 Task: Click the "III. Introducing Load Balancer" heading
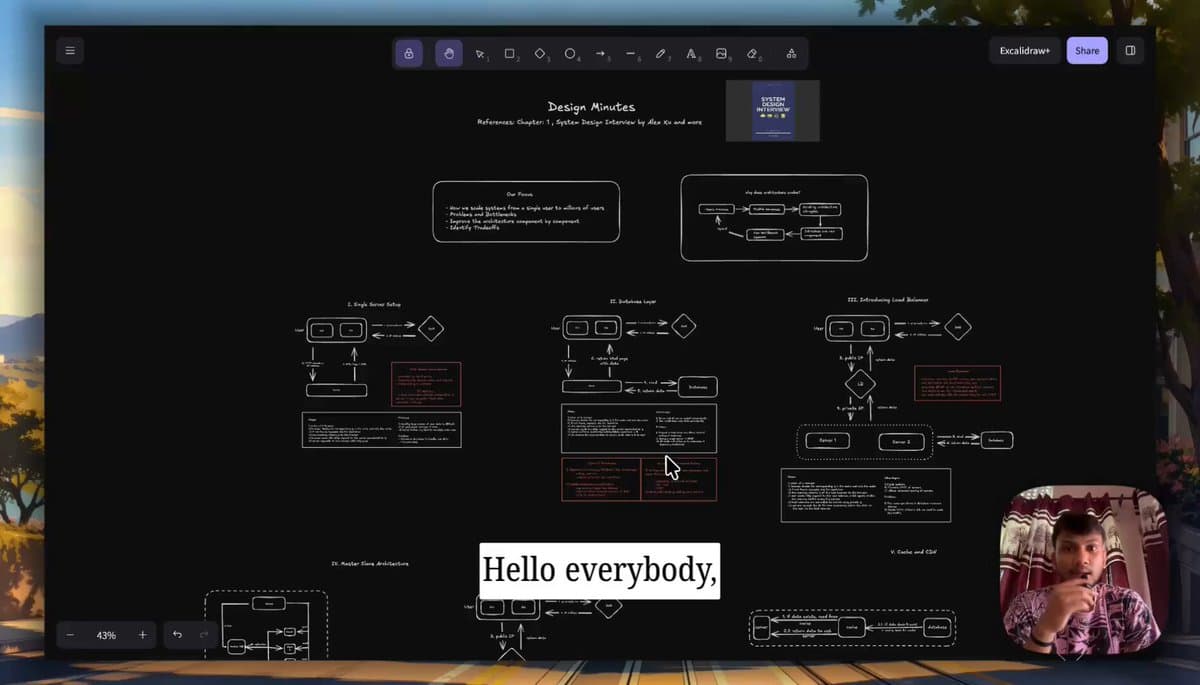tap(888, 300)
